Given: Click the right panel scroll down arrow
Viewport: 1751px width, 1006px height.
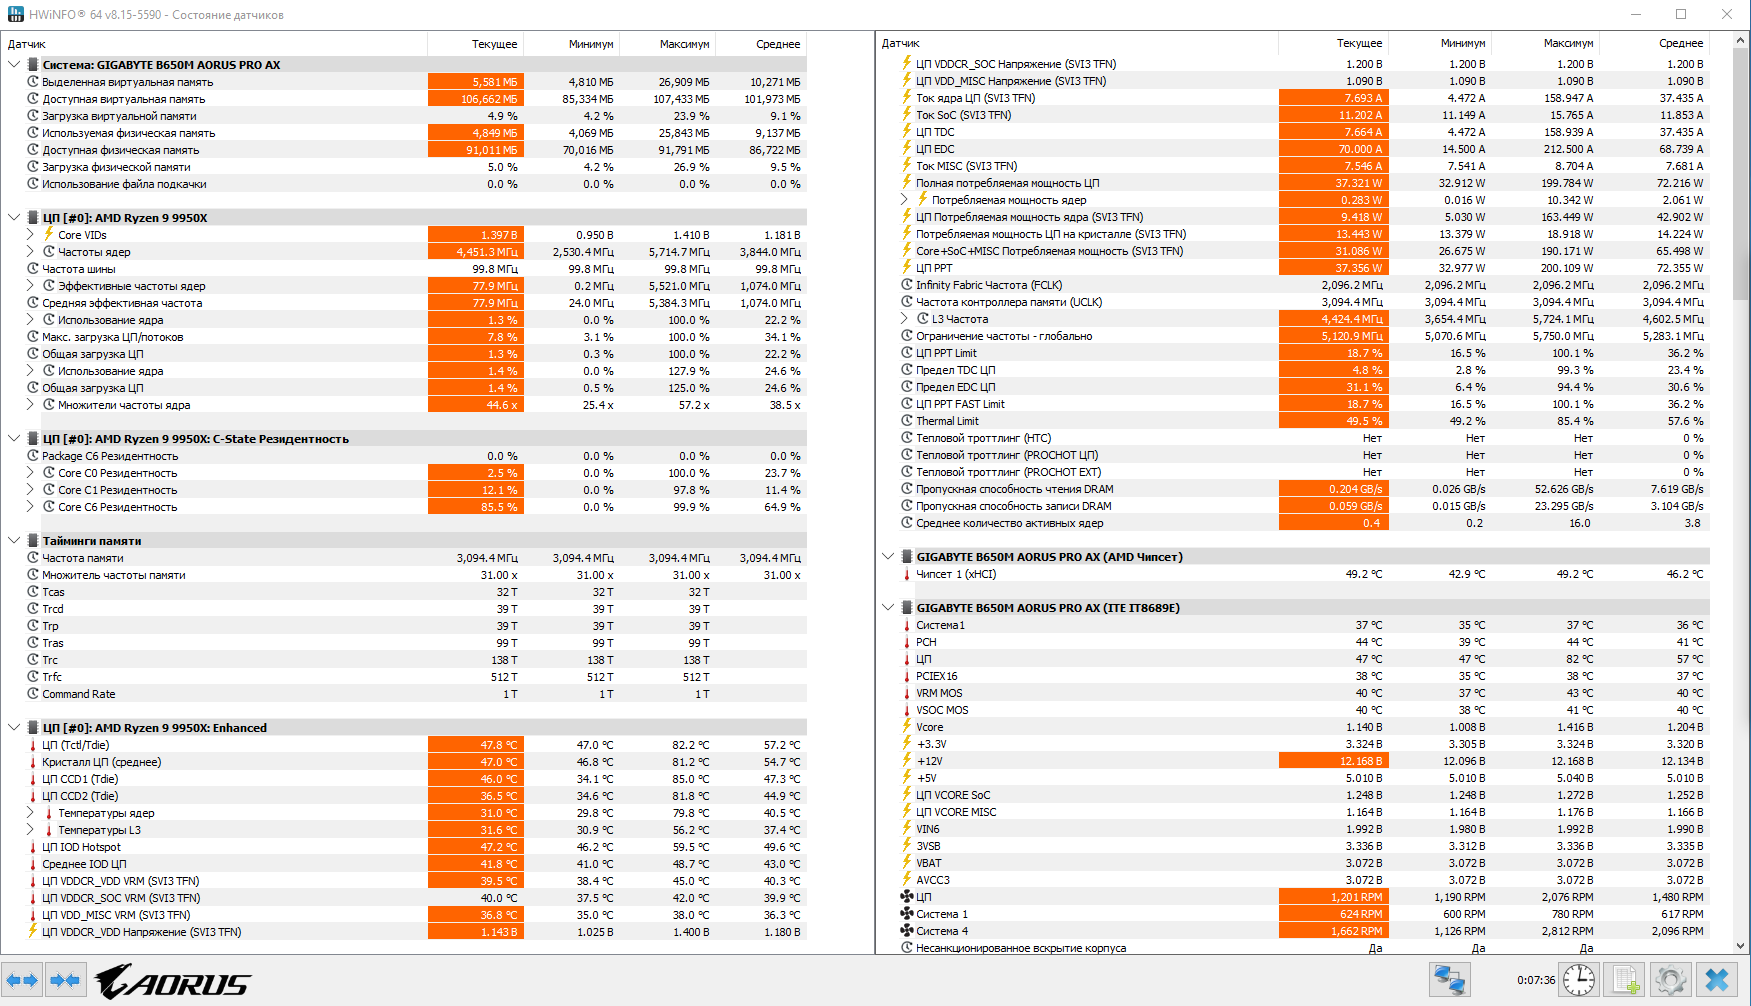Looking at the screenshot, I should pos(1741,945).
